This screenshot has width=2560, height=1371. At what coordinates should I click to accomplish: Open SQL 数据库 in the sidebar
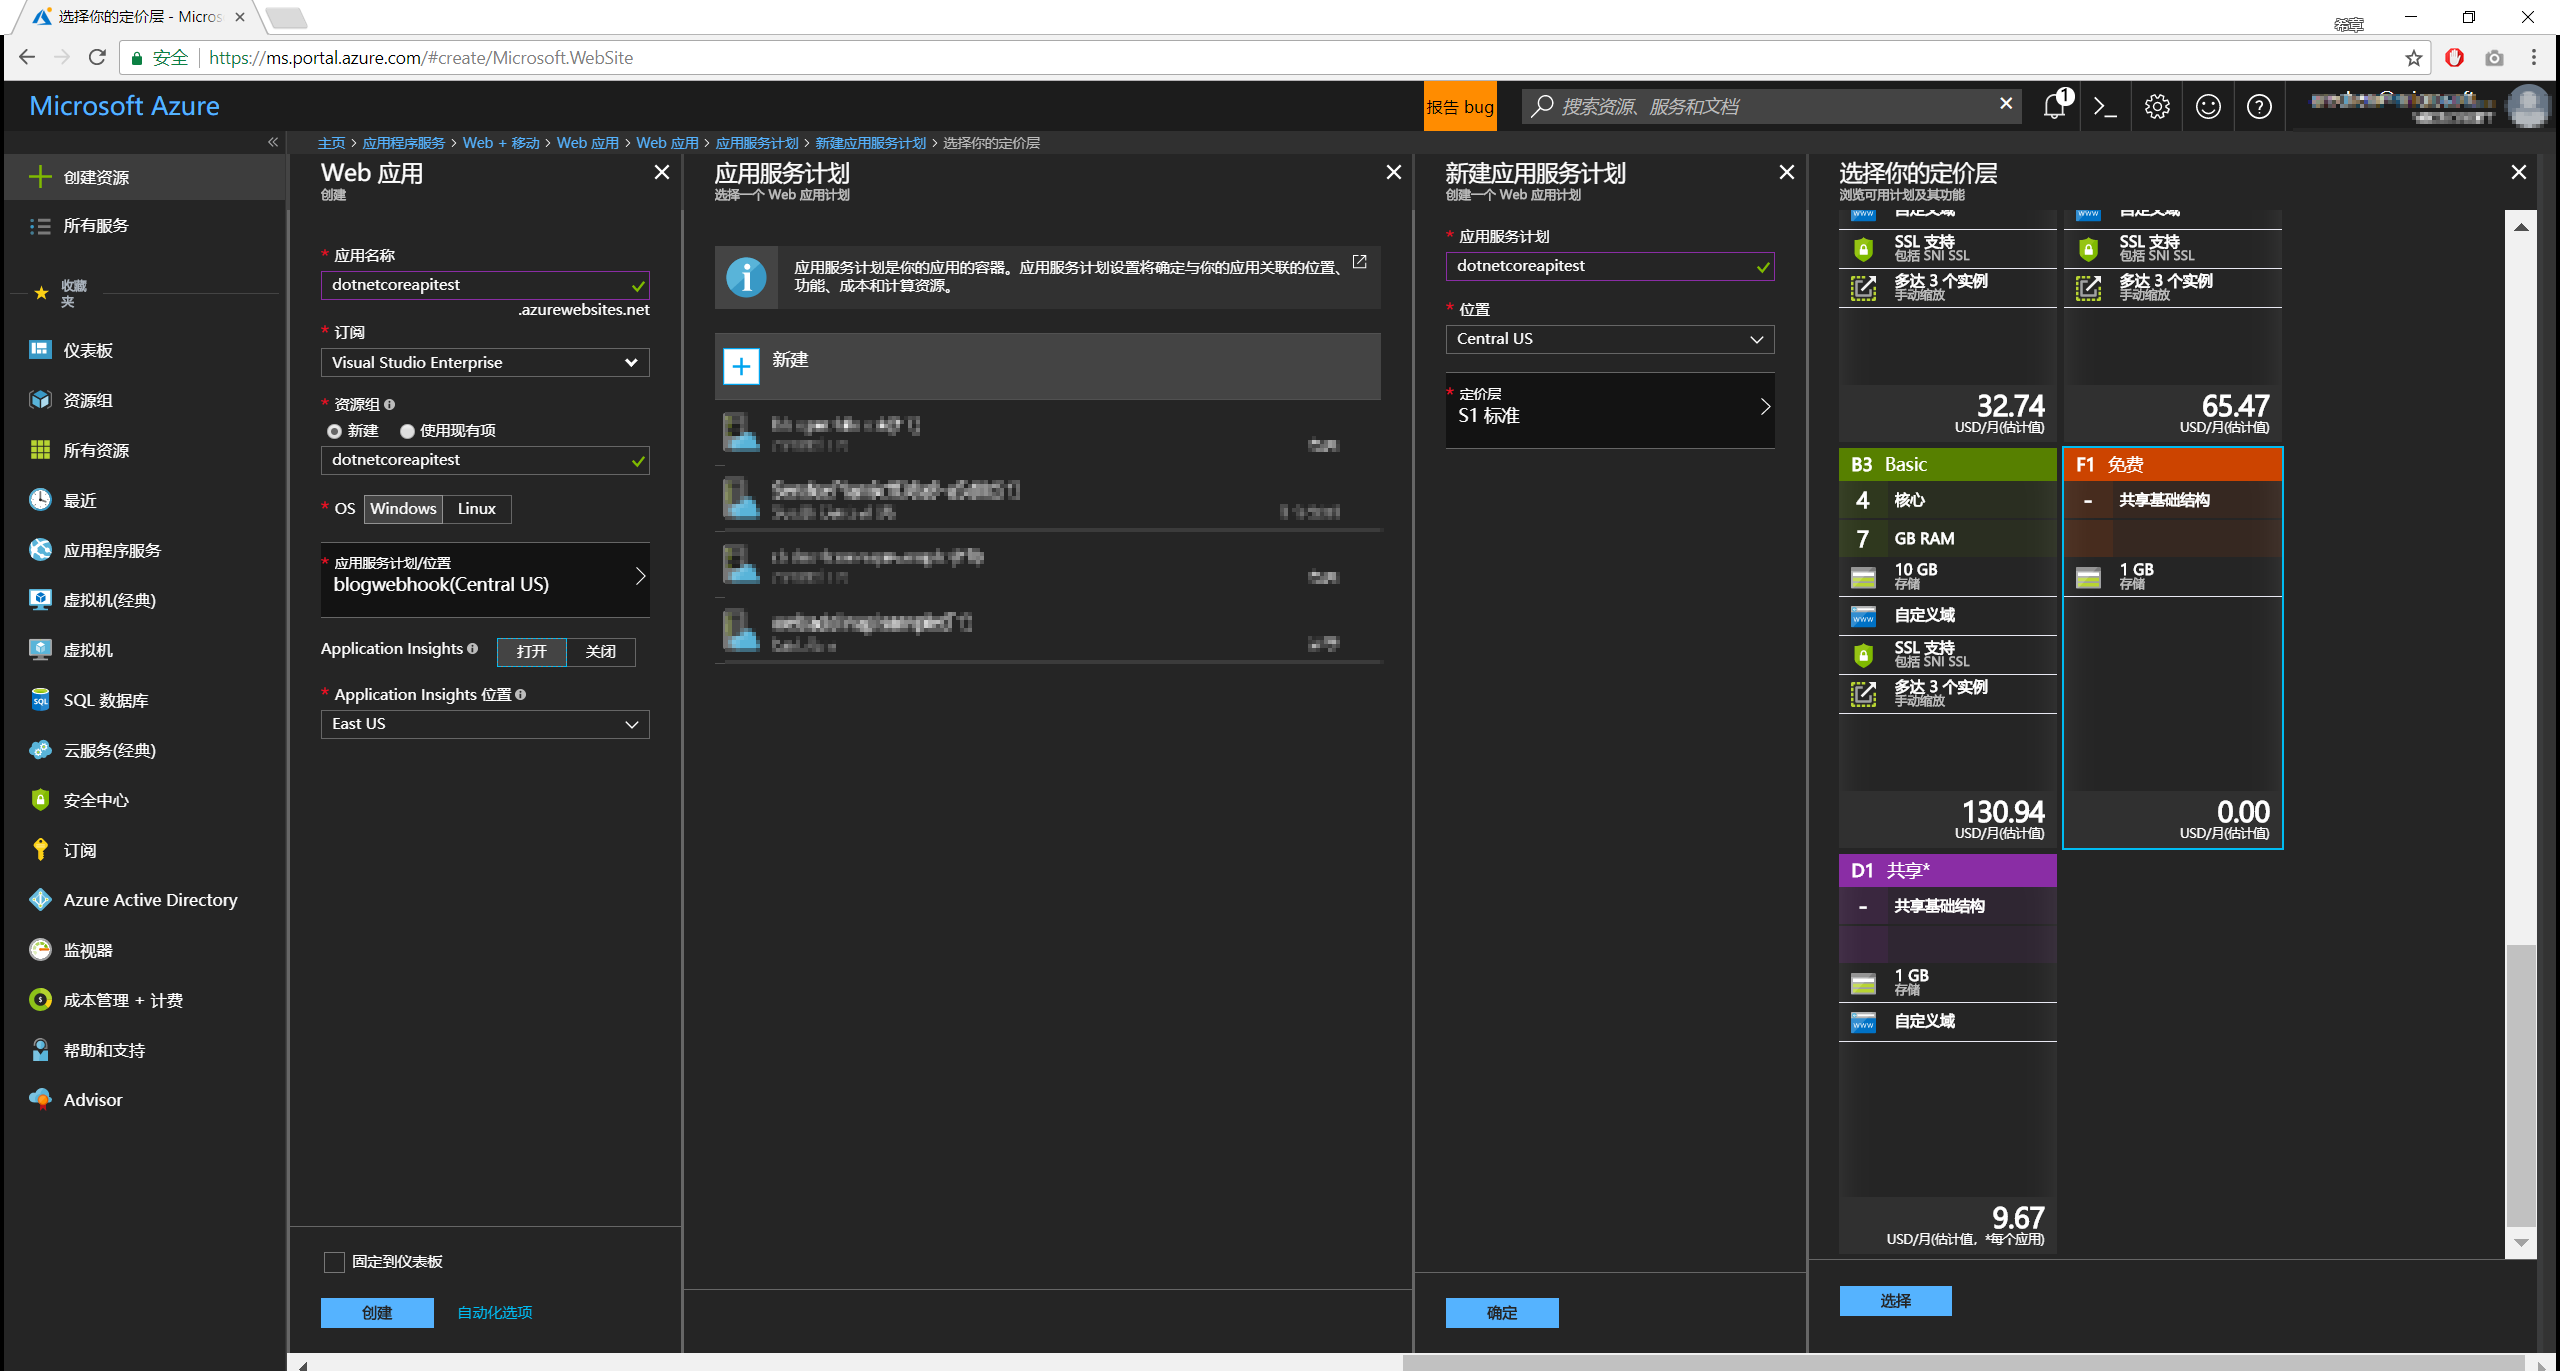click(x=106, y=700)
